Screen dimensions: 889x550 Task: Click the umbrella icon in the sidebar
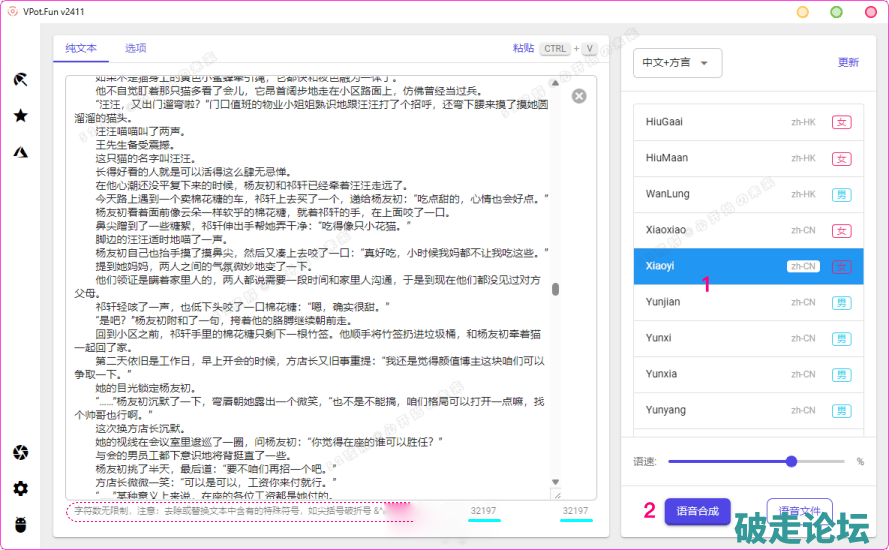tap(20, 79)
